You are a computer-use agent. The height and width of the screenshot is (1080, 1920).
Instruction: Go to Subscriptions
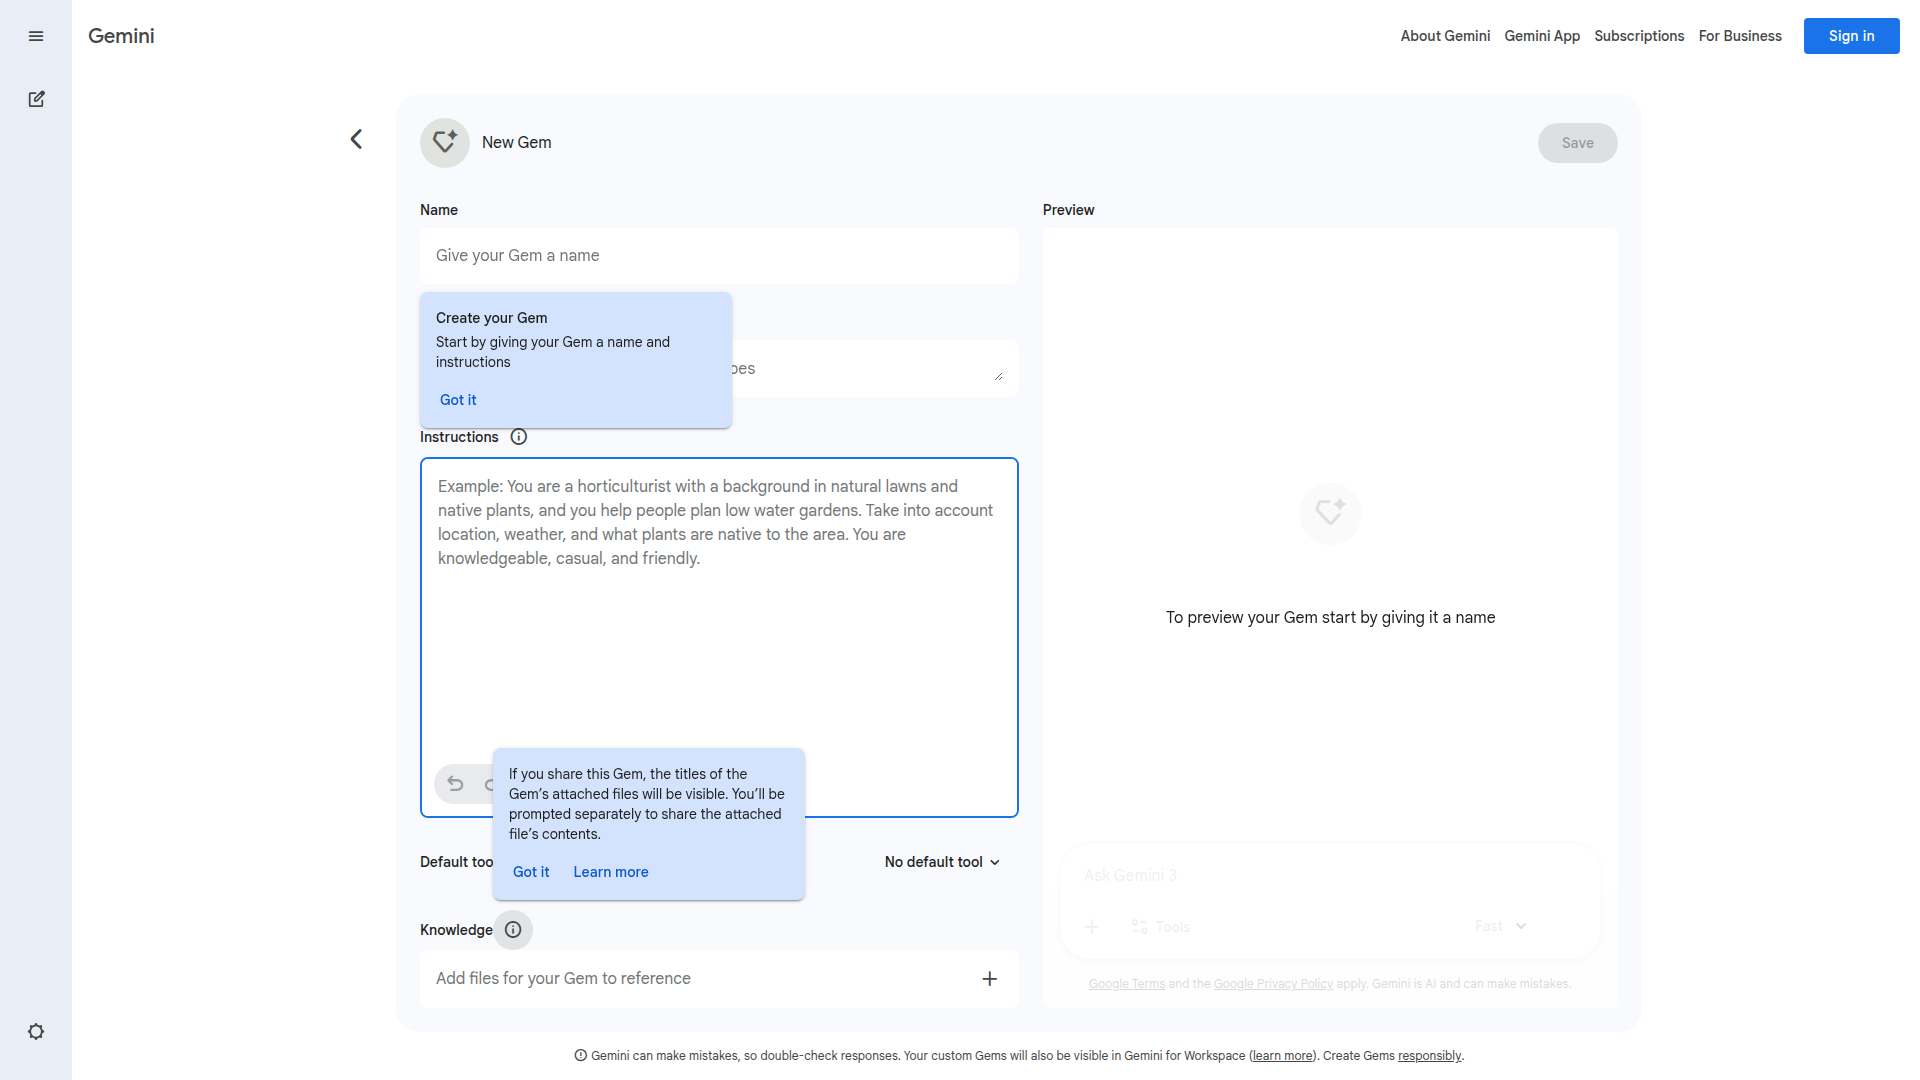1639,36
